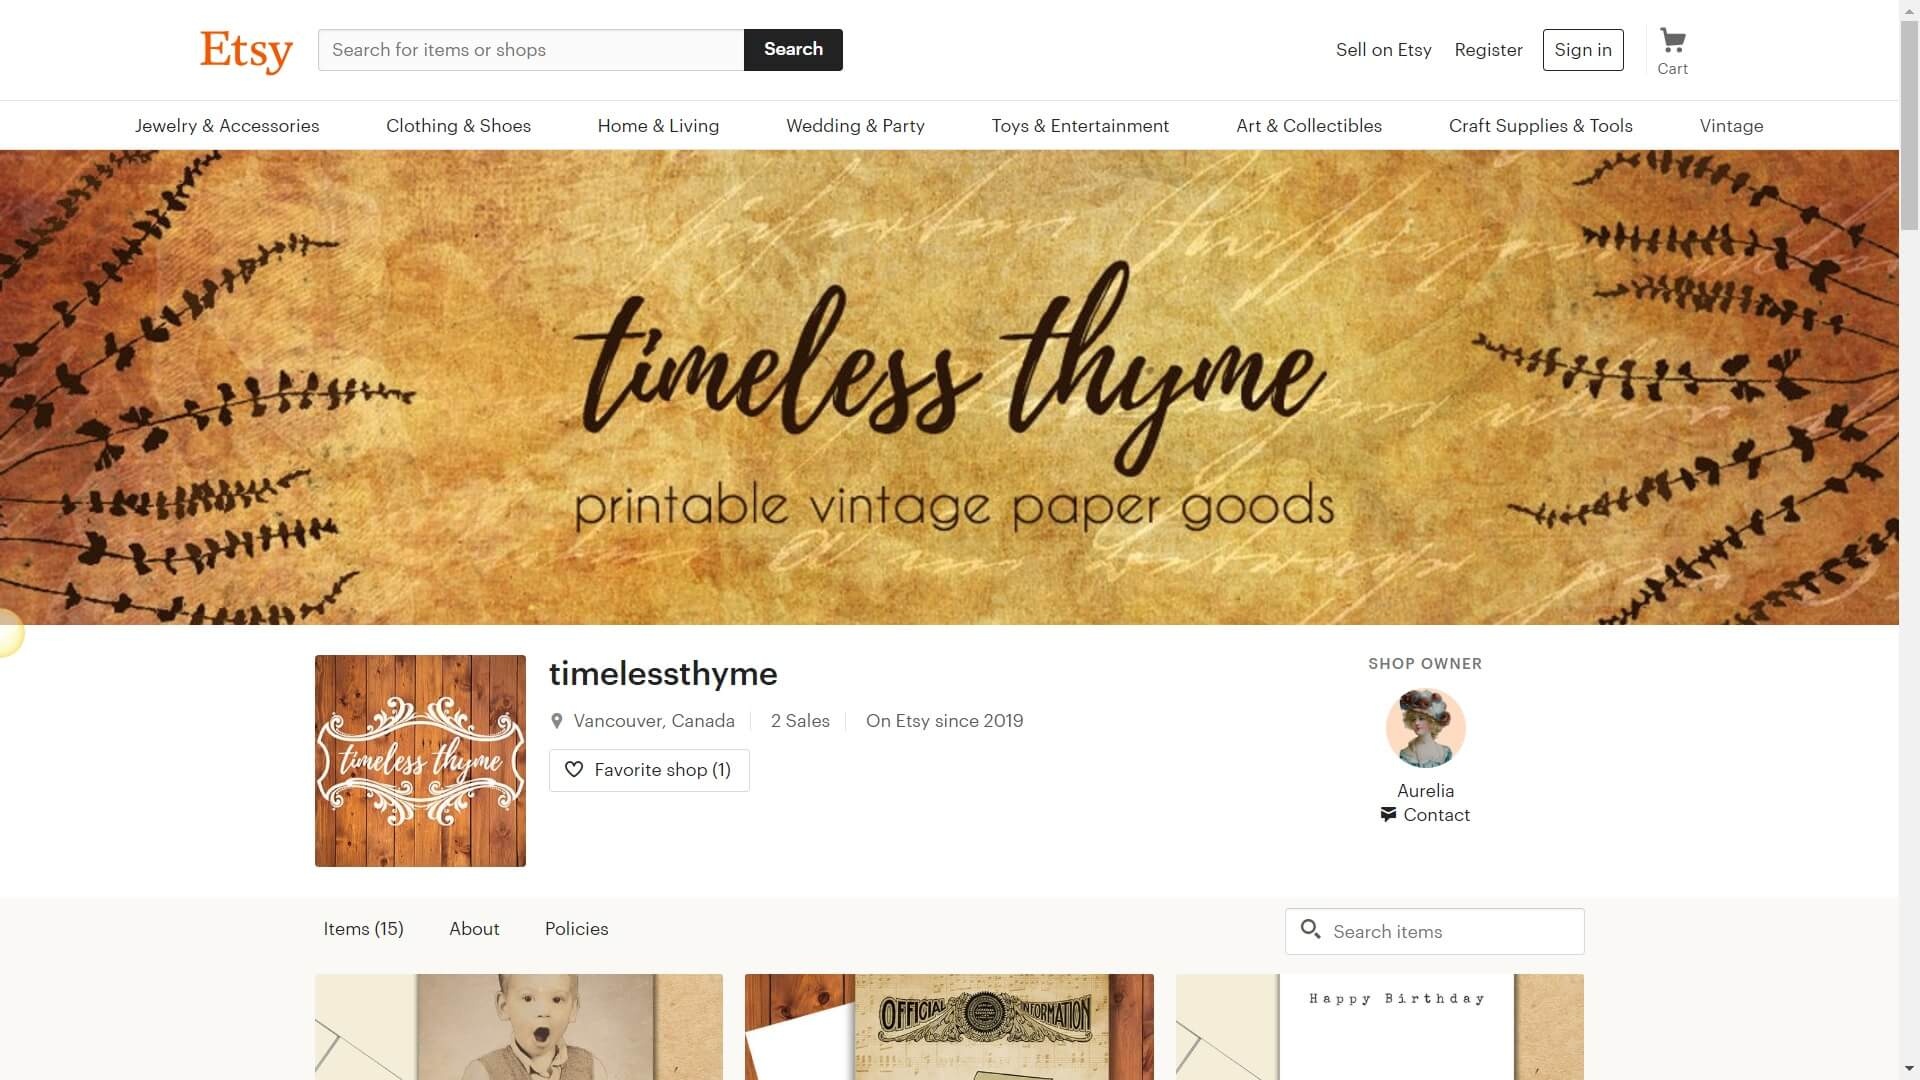The width and height of the screenshot is (1920, 1080).
Task: Select the Items (15) tab
Action: coord(363,929)
